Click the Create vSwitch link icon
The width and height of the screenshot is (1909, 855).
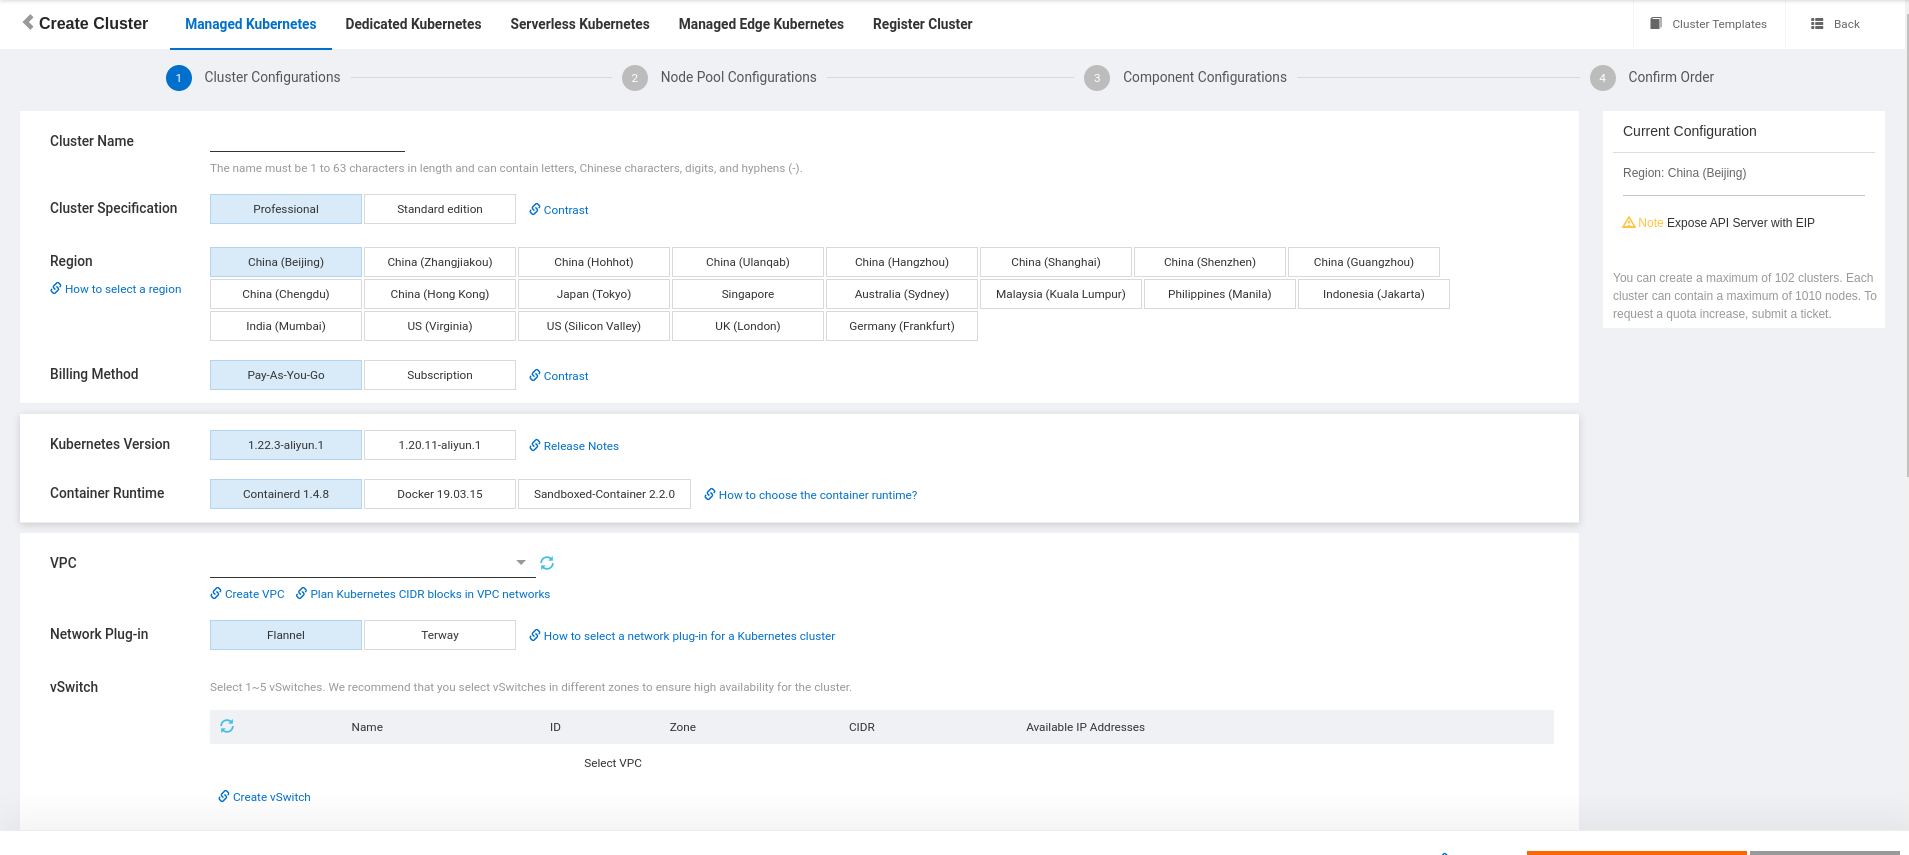click(x=224, y=796)
